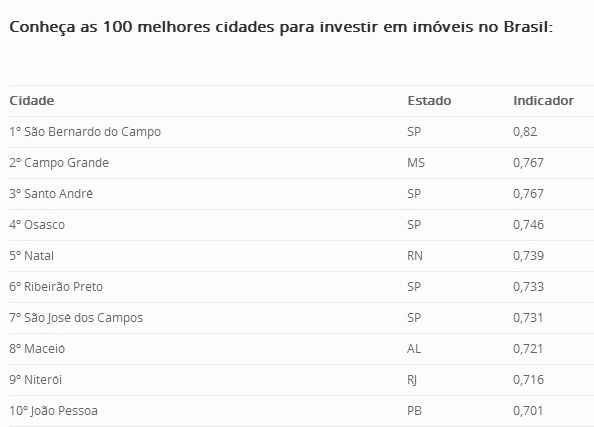Select the São Bernardo do Campo row

click(302, 132)
